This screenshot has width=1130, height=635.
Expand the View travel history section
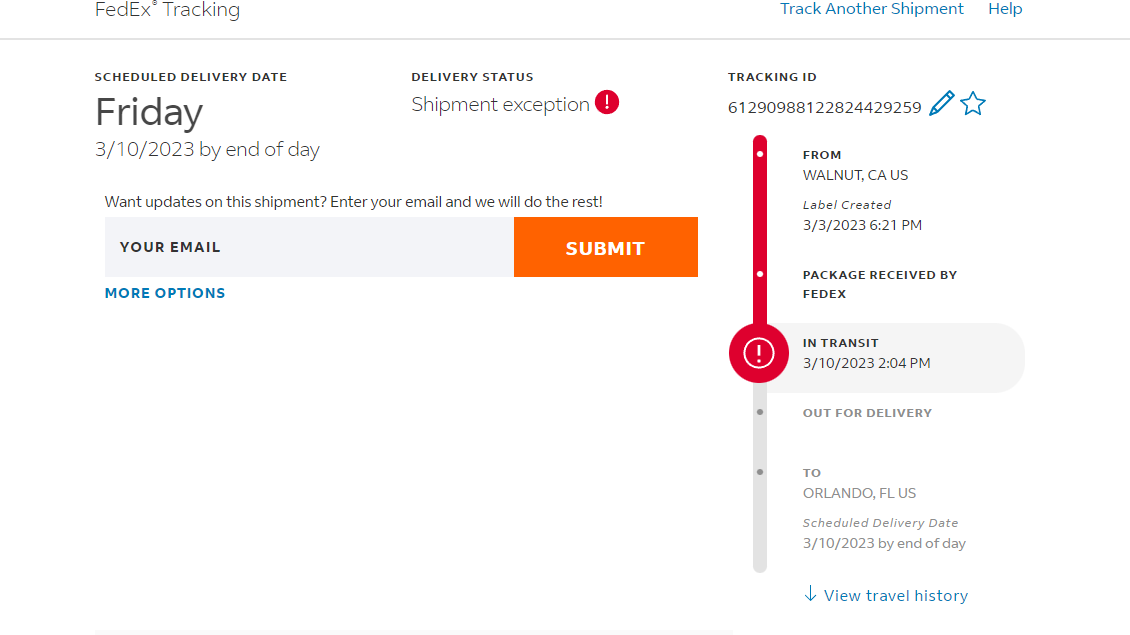pos(895,596)
